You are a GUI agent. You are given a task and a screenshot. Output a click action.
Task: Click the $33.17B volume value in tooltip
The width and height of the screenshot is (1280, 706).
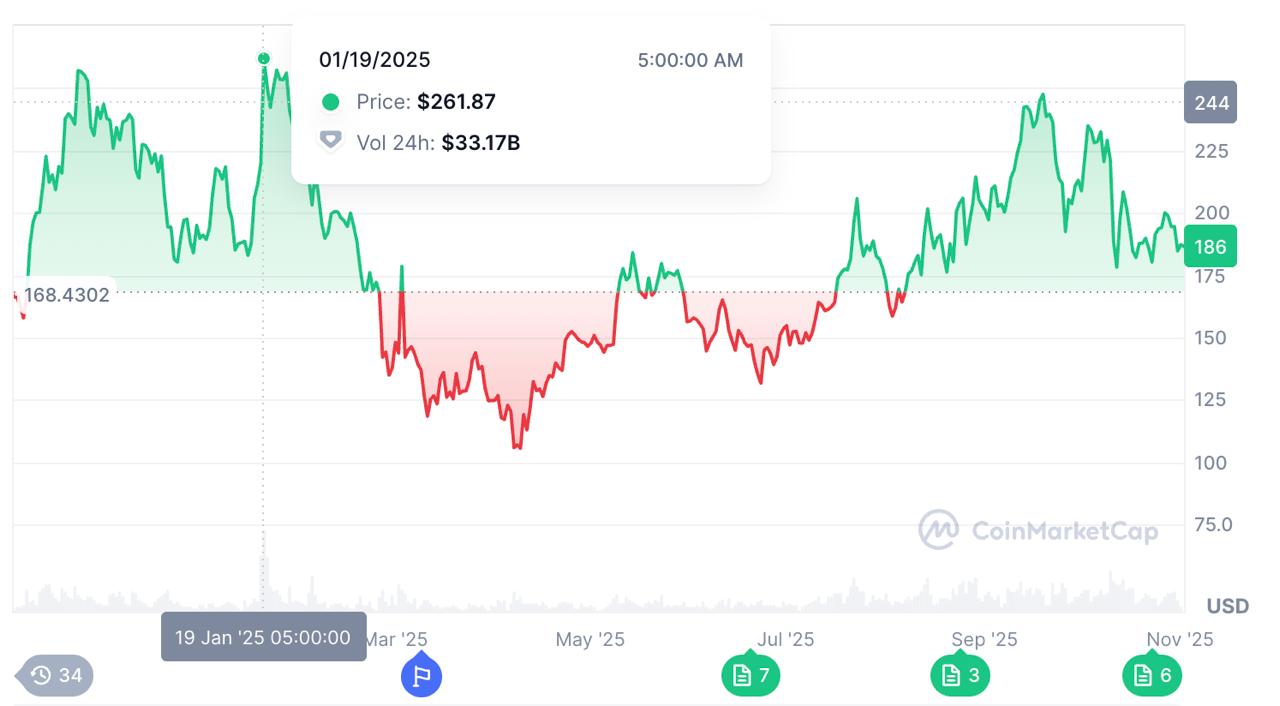[x=480, y=142]
